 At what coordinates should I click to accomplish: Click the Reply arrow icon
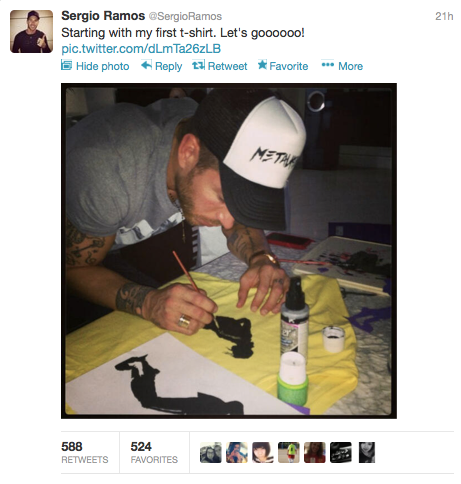[146, 65]
